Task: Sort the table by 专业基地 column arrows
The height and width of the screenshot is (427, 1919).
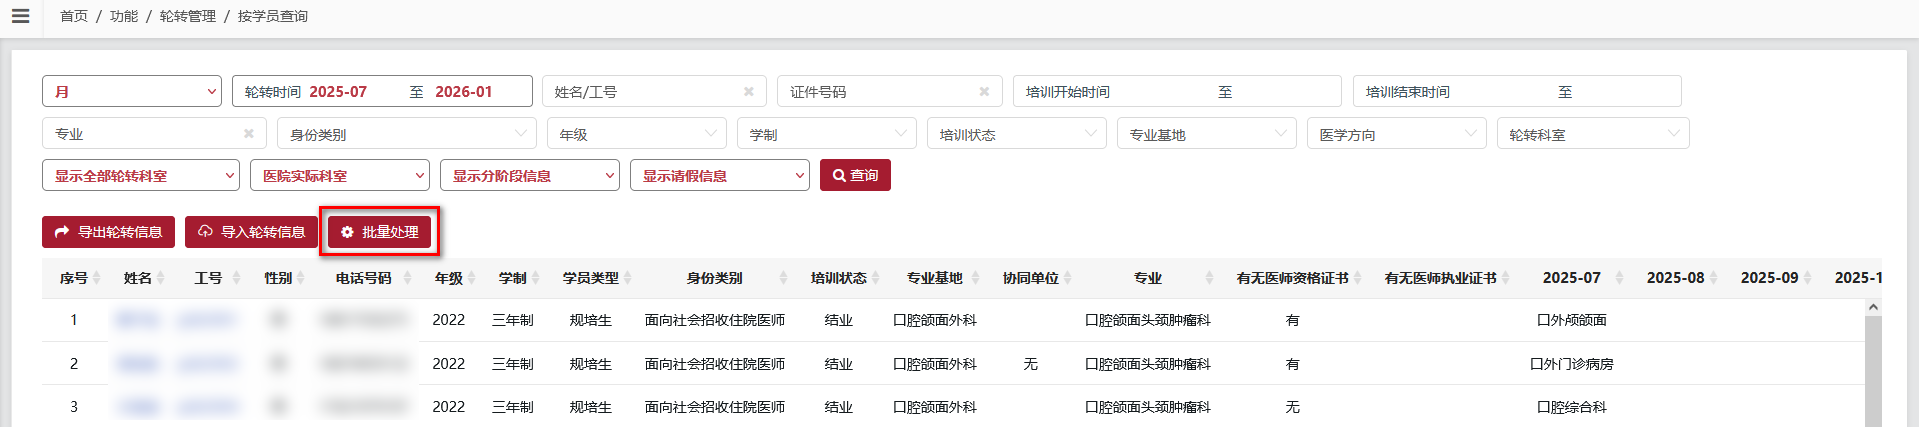Action: [976, 278]
